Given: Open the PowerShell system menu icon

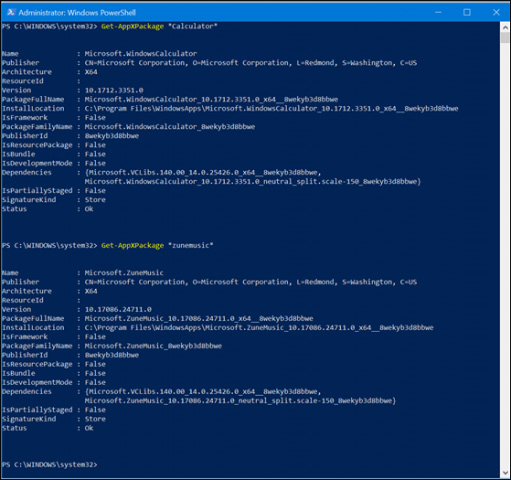Looking at the screenshot, I should pos(11,12).
